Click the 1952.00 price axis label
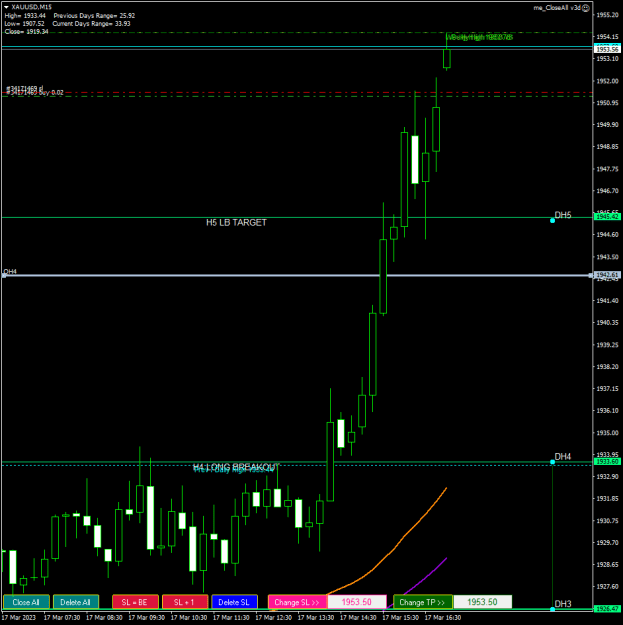This screenshot has height=625, width=623. [607, 81]
